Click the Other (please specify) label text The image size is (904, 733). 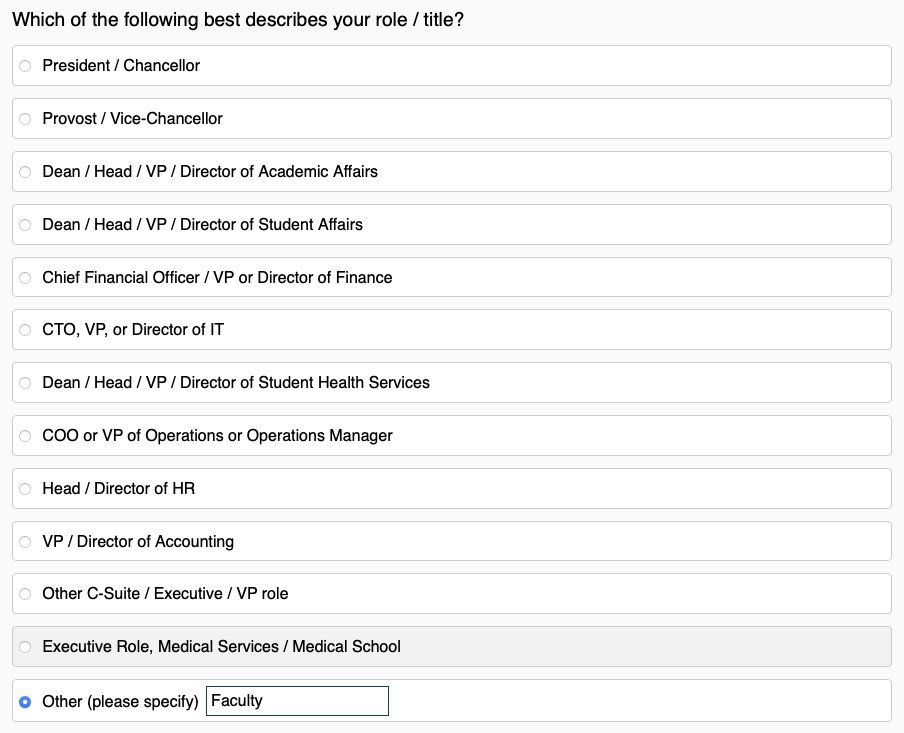point(120,702)
